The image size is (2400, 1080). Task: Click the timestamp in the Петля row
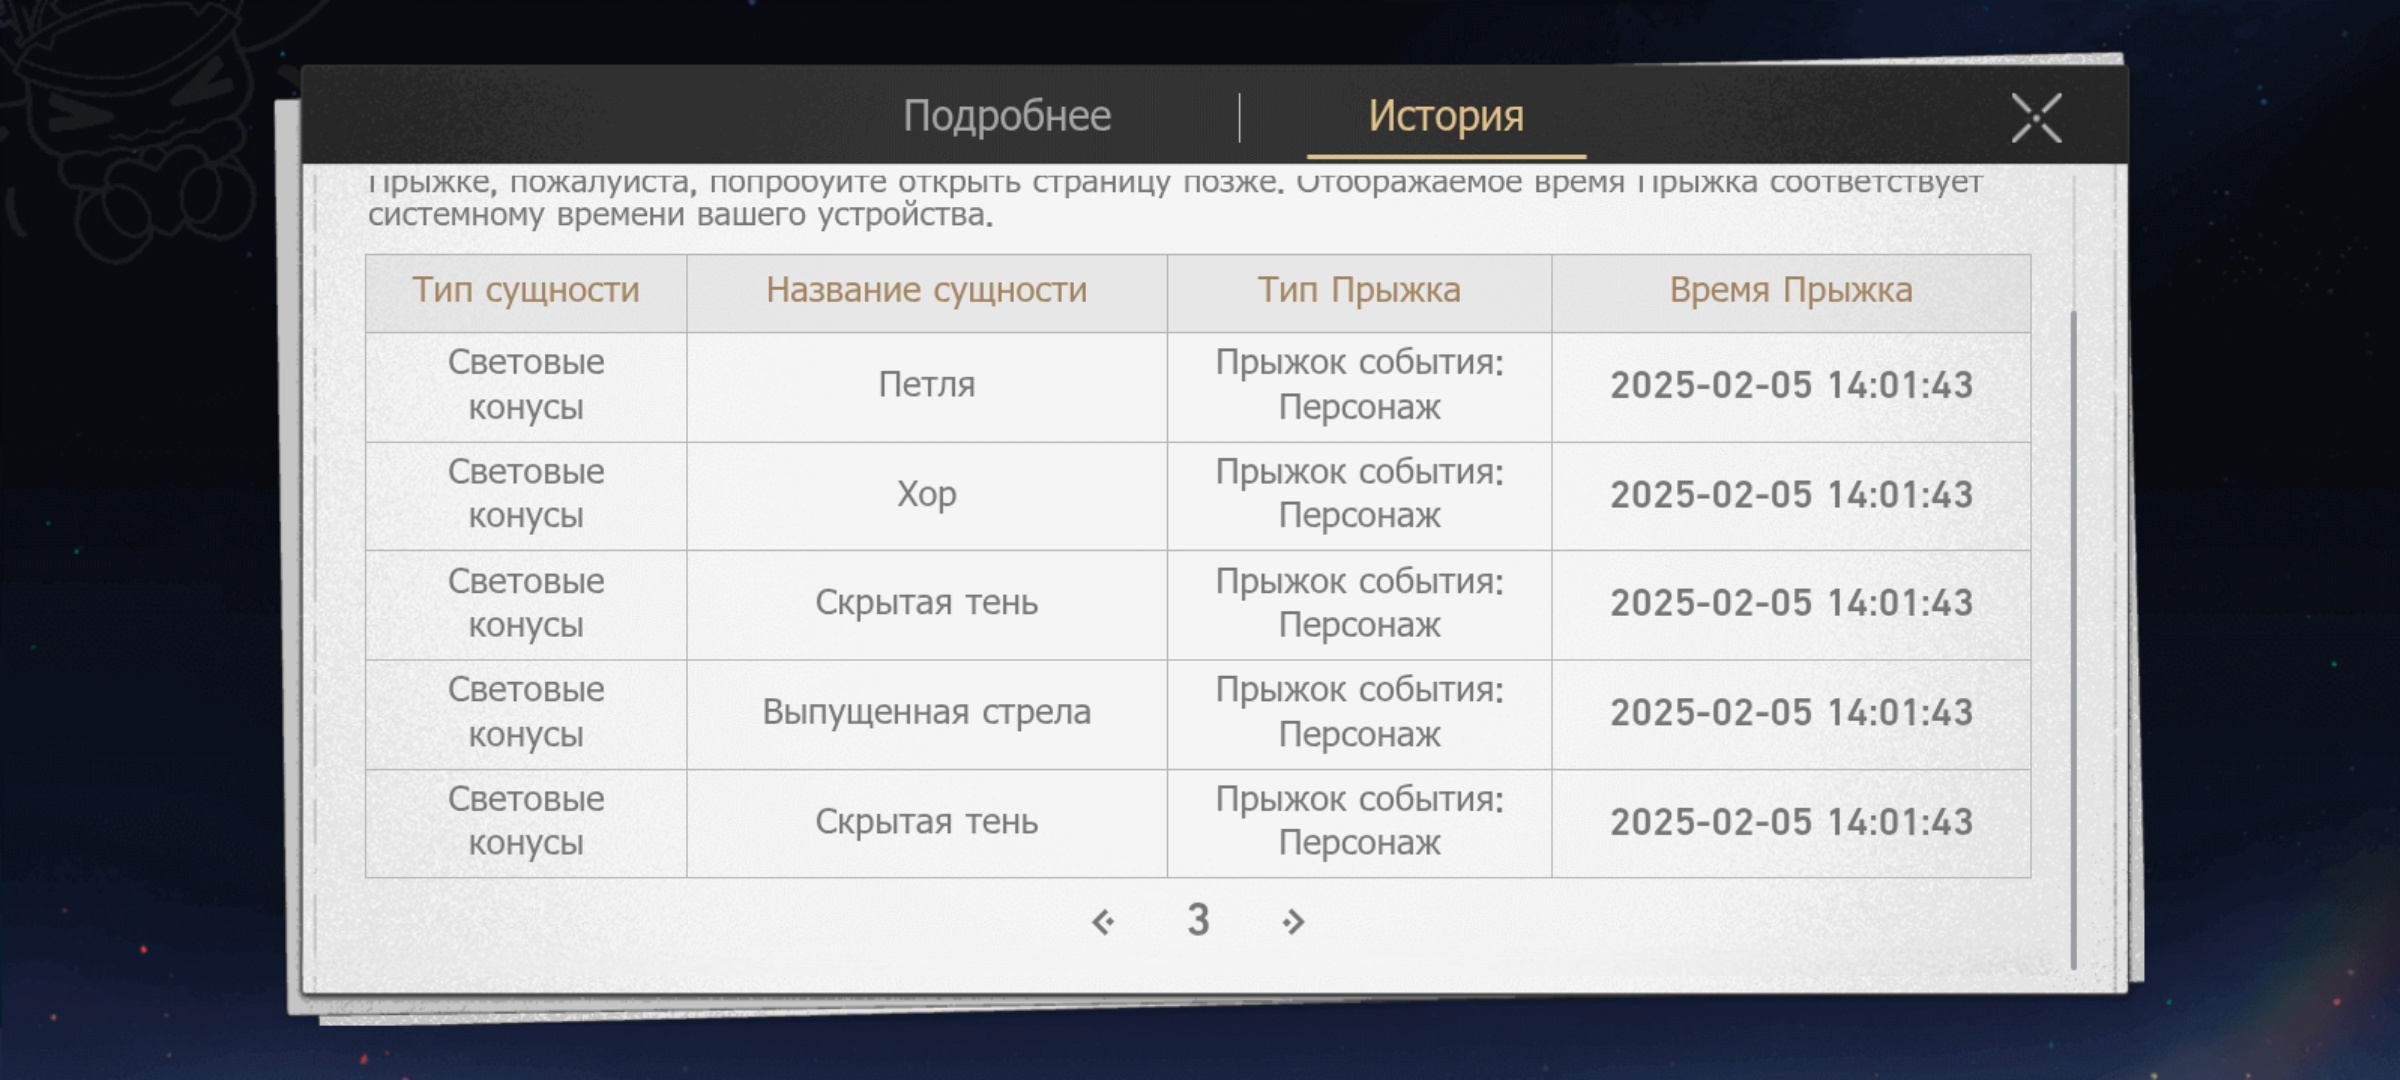click(x=1790, y=386)
